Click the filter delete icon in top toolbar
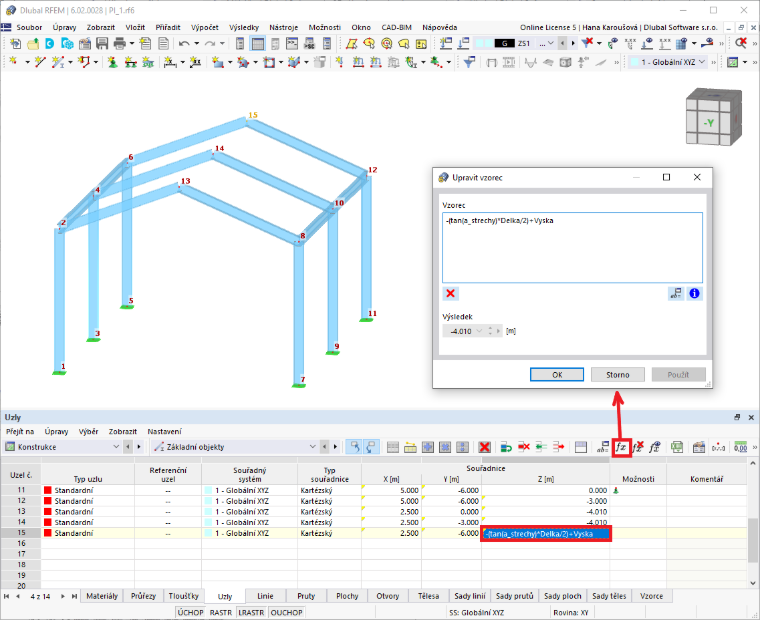Image resolution: width=760 pixels, height=620 pixels. click(587, 44)
